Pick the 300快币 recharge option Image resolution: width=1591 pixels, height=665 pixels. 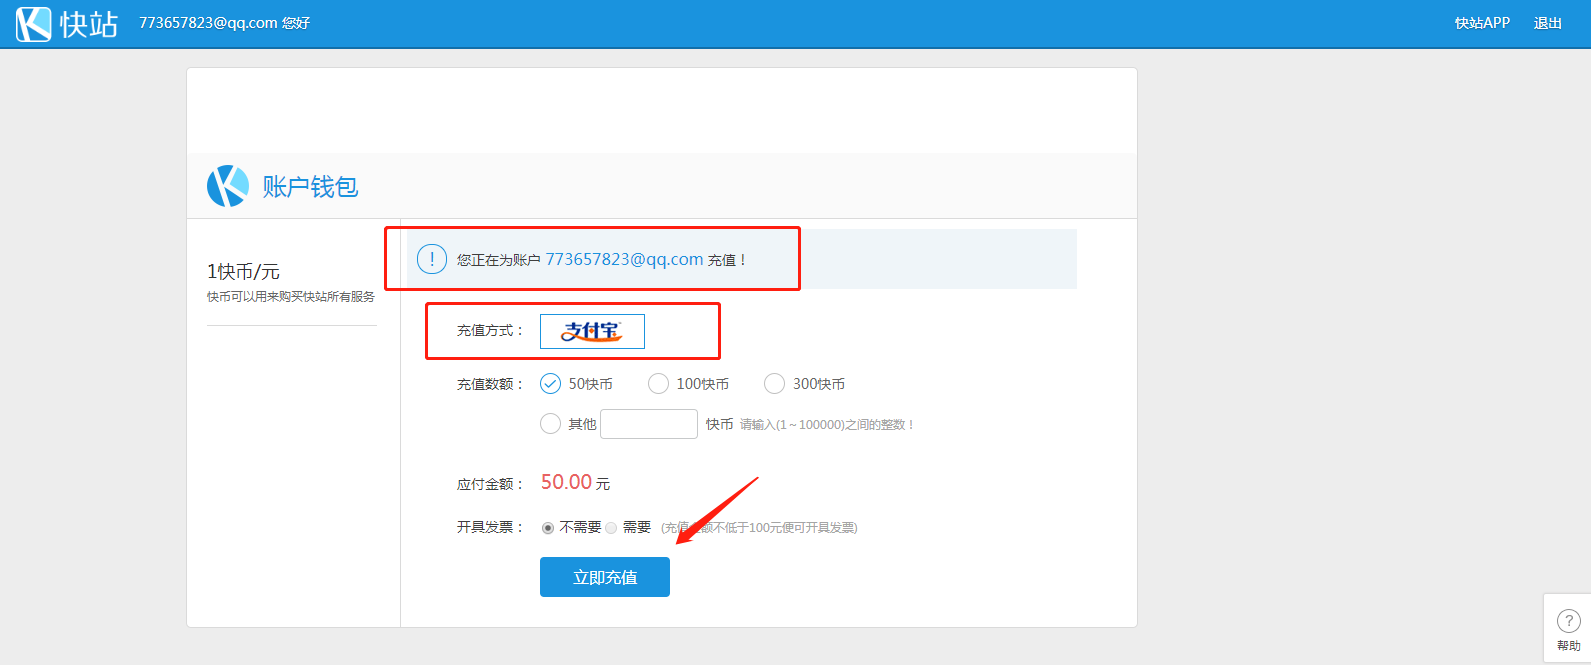[775, 384]
